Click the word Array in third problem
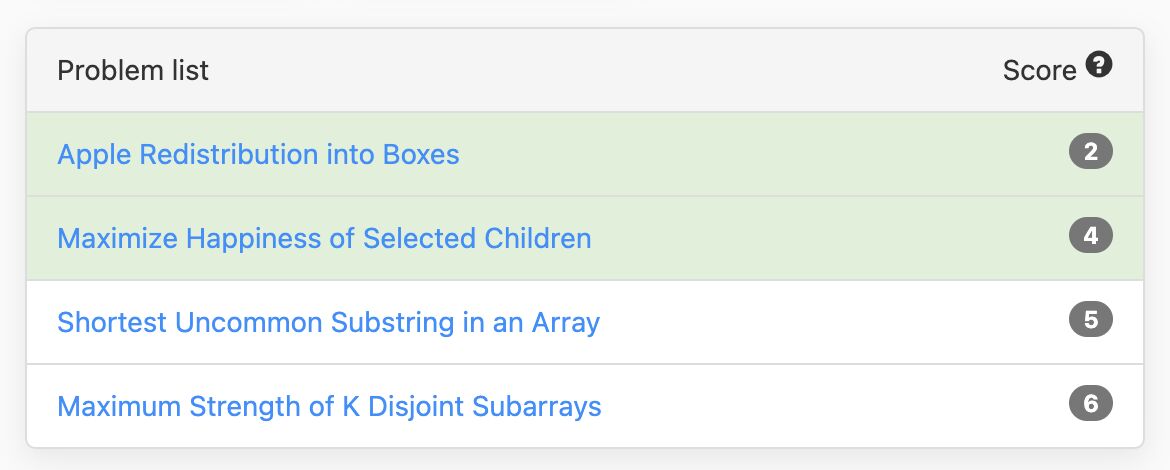 pos(566,324)
